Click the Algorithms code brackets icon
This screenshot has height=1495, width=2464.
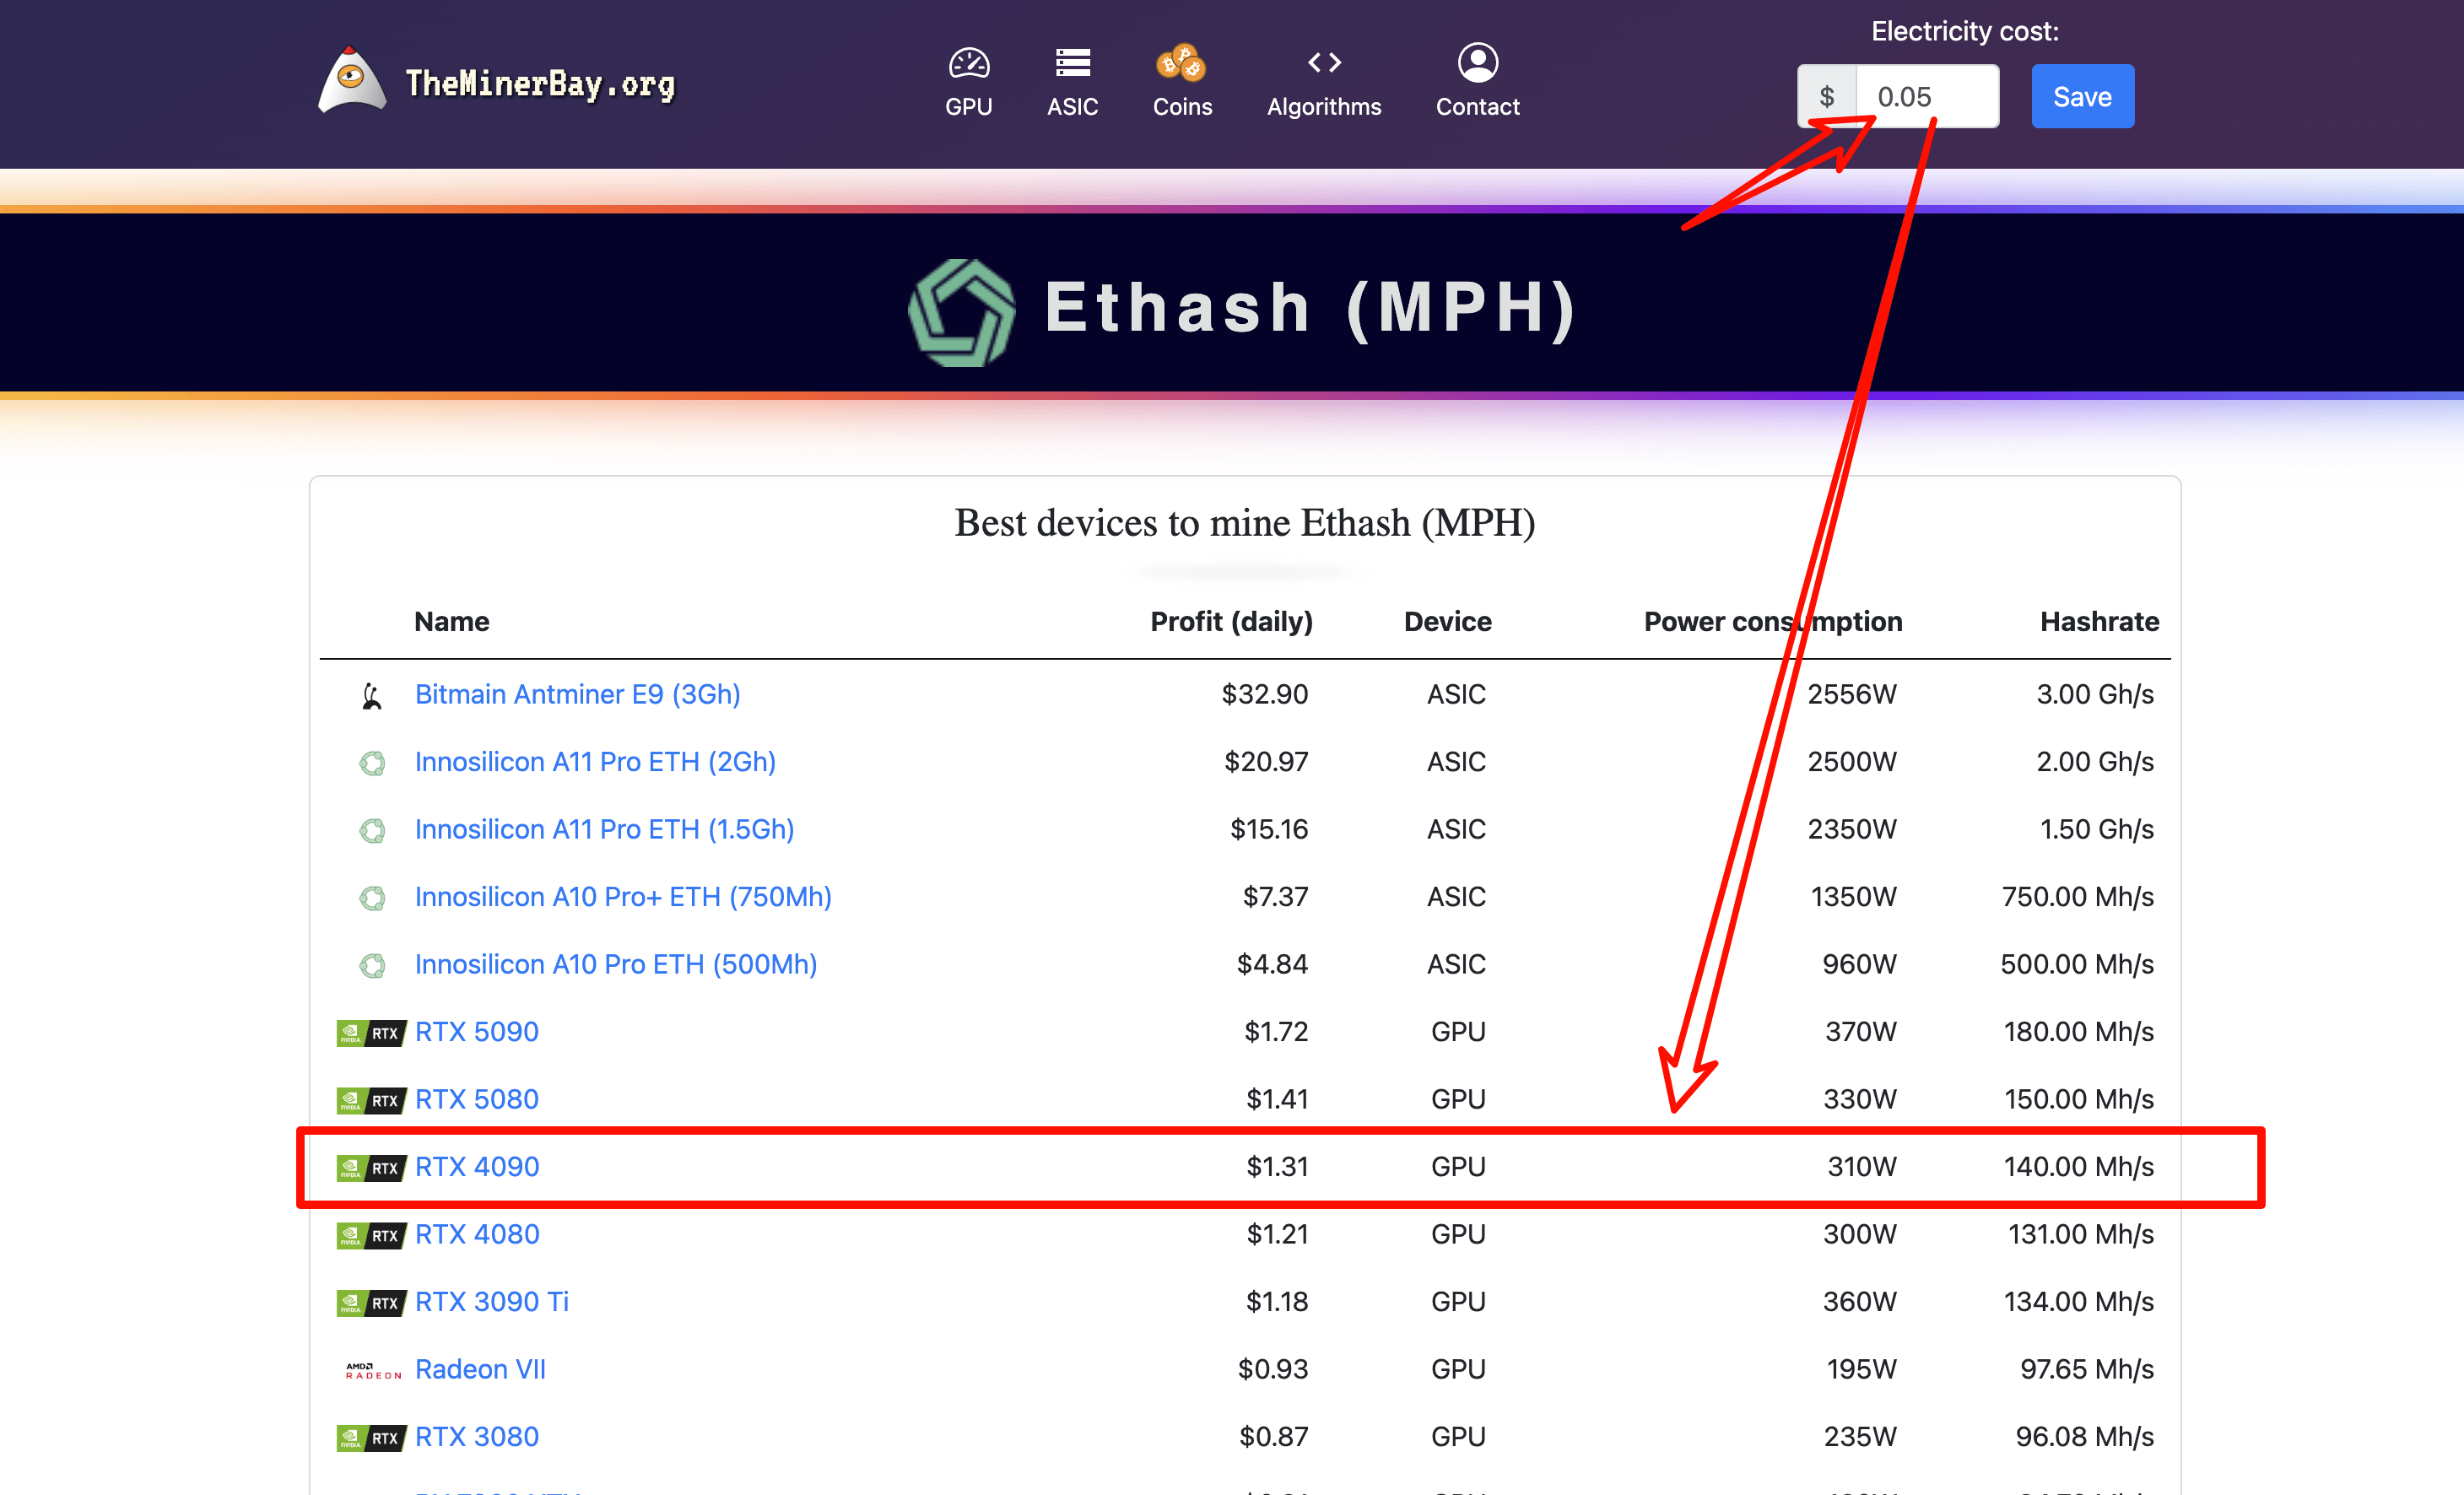[x=1324, y=63]
